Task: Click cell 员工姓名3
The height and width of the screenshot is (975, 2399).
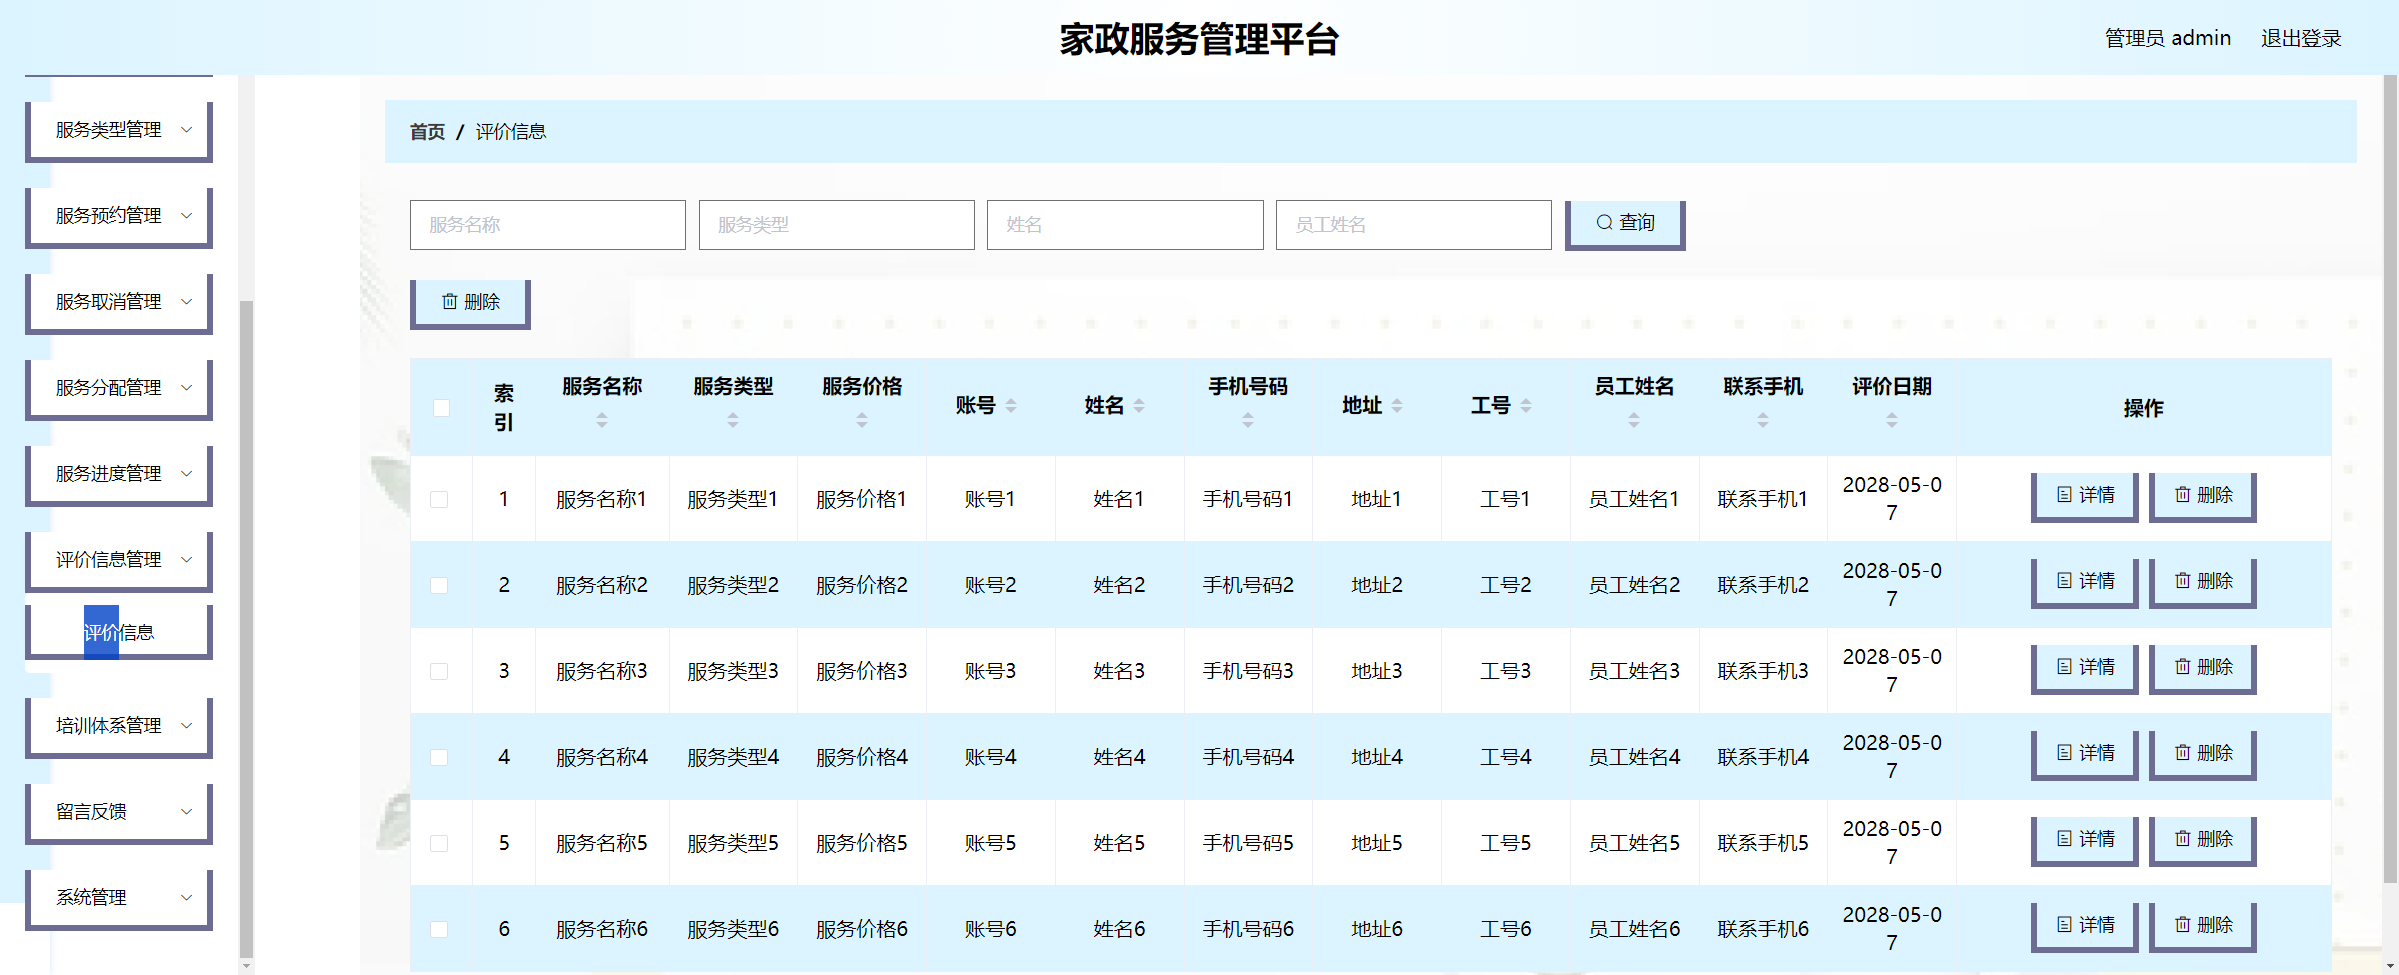Action: point(1634,671)
